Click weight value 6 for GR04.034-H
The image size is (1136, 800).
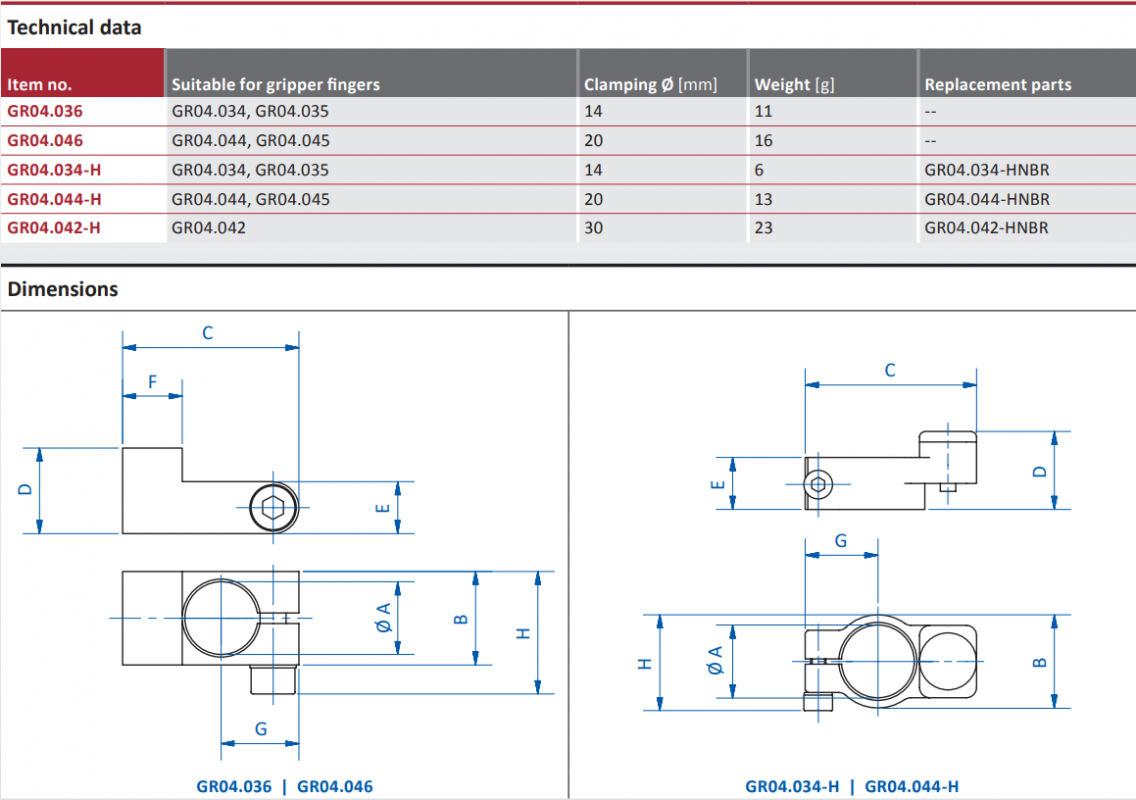759,170
